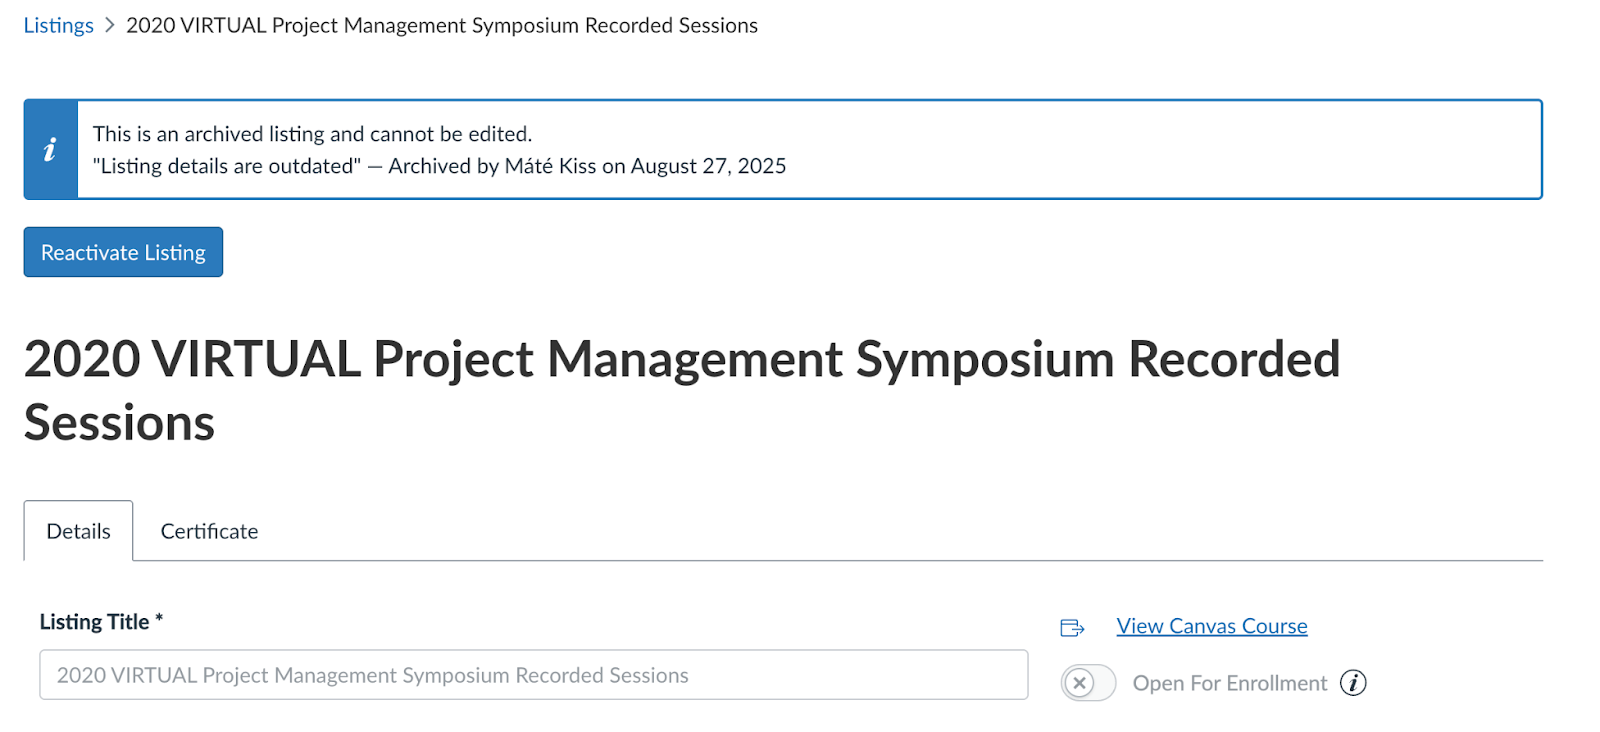The image size is (1600, 732).
Task: Click the blue info icon on the archived banner
Action: (x=50, y=150)
